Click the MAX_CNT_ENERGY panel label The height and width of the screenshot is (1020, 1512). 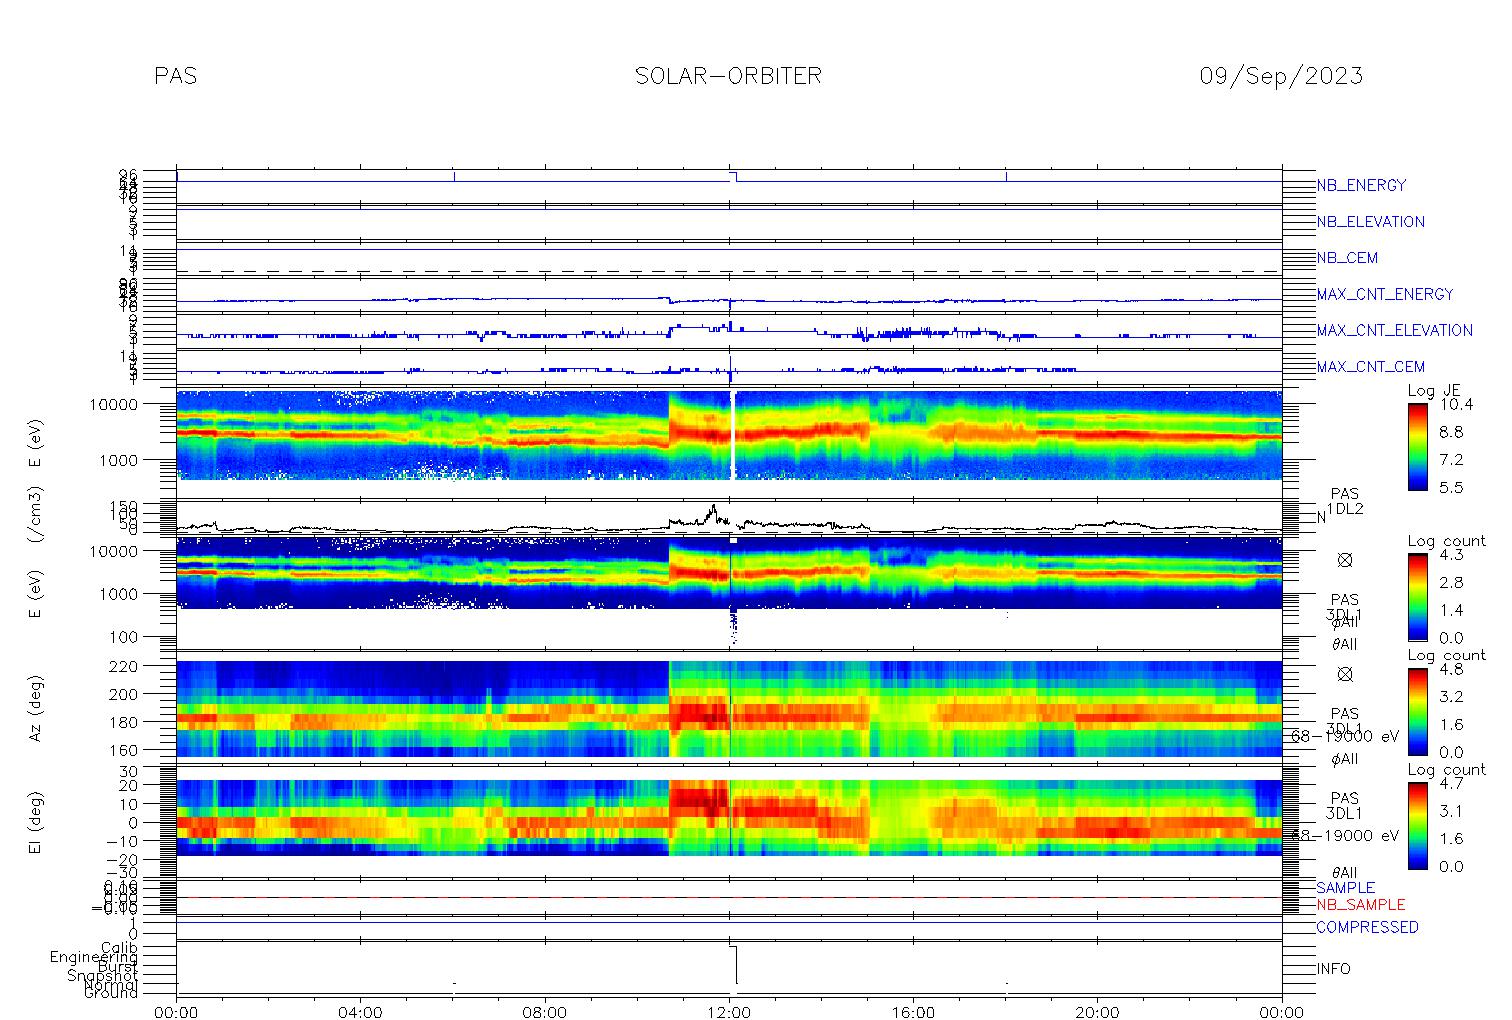click(x=1385, y=294)
